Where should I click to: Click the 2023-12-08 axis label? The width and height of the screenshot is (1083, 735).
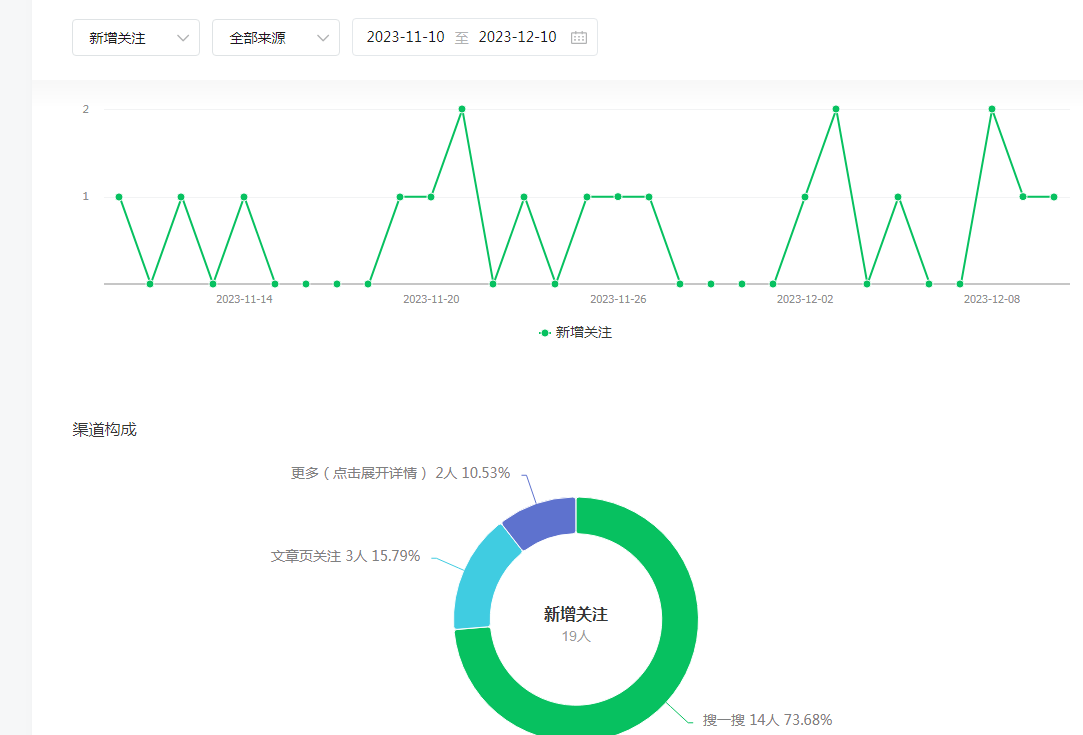992,299
